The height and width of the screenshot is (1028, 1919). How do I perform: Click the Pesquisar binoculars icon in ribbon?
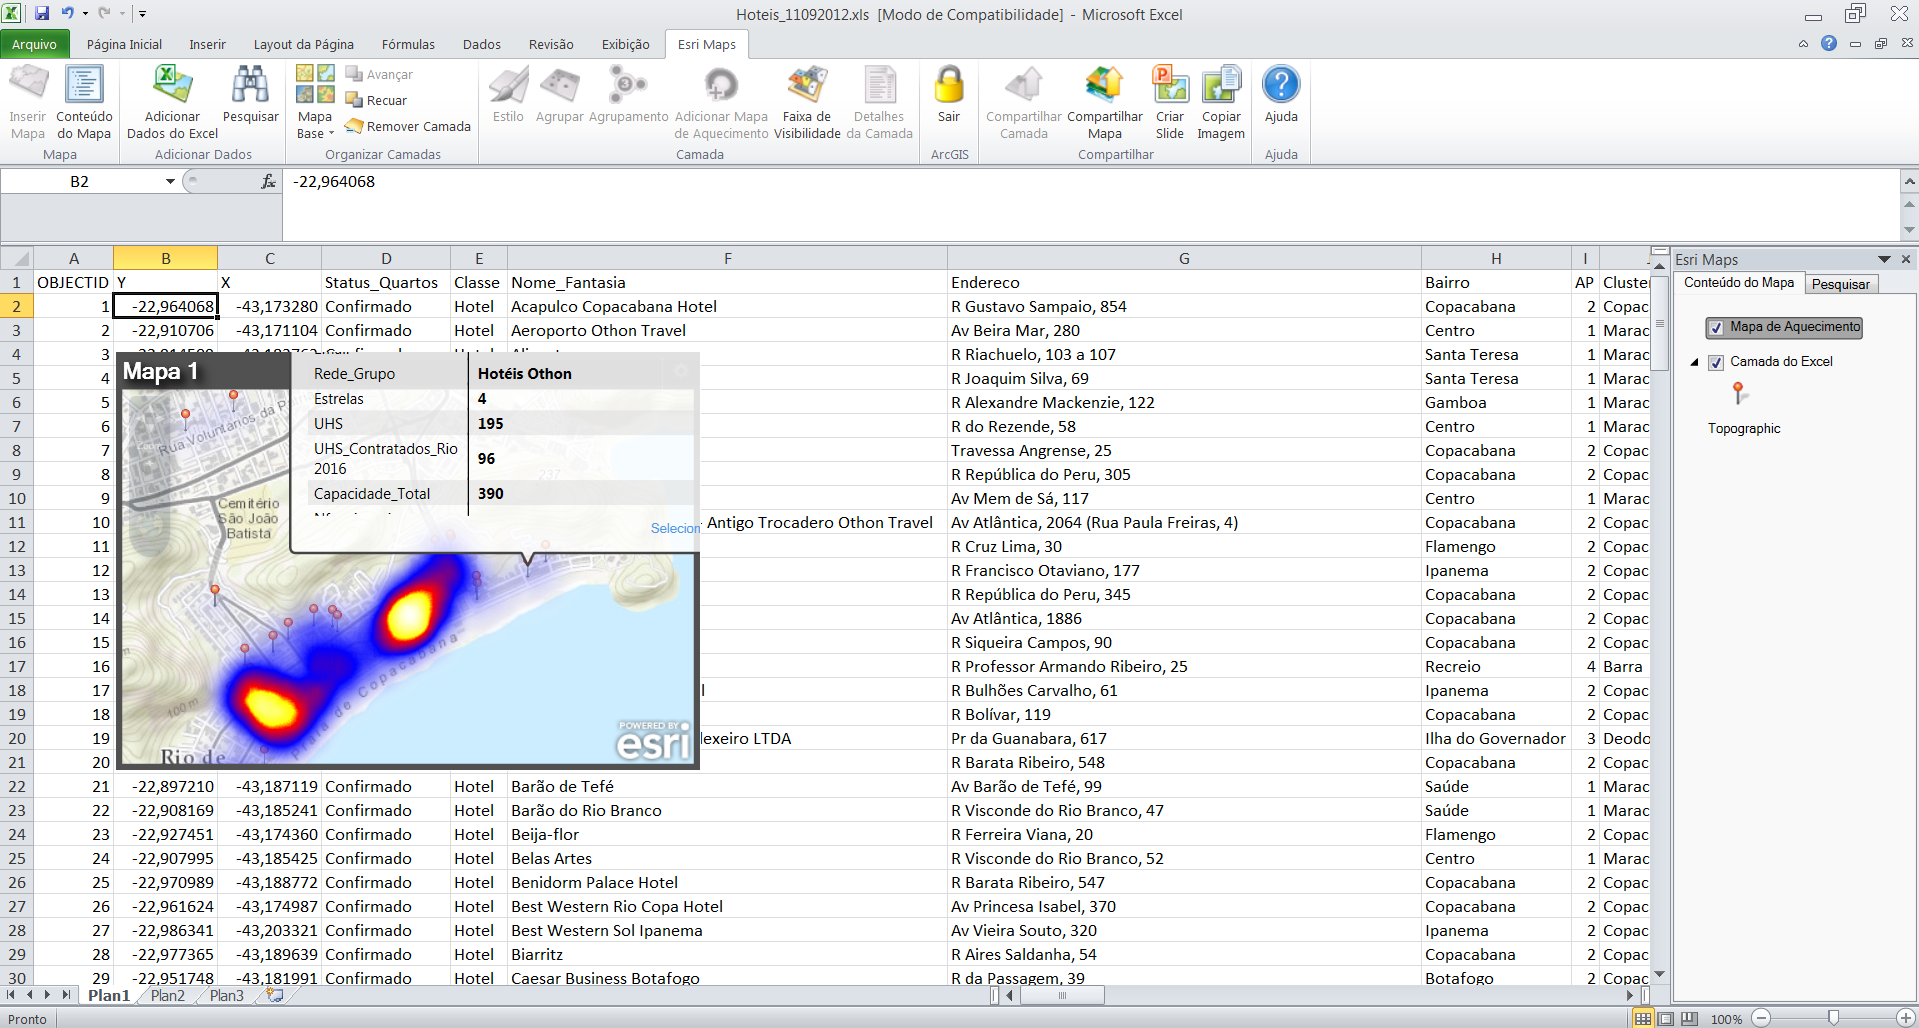250,95
